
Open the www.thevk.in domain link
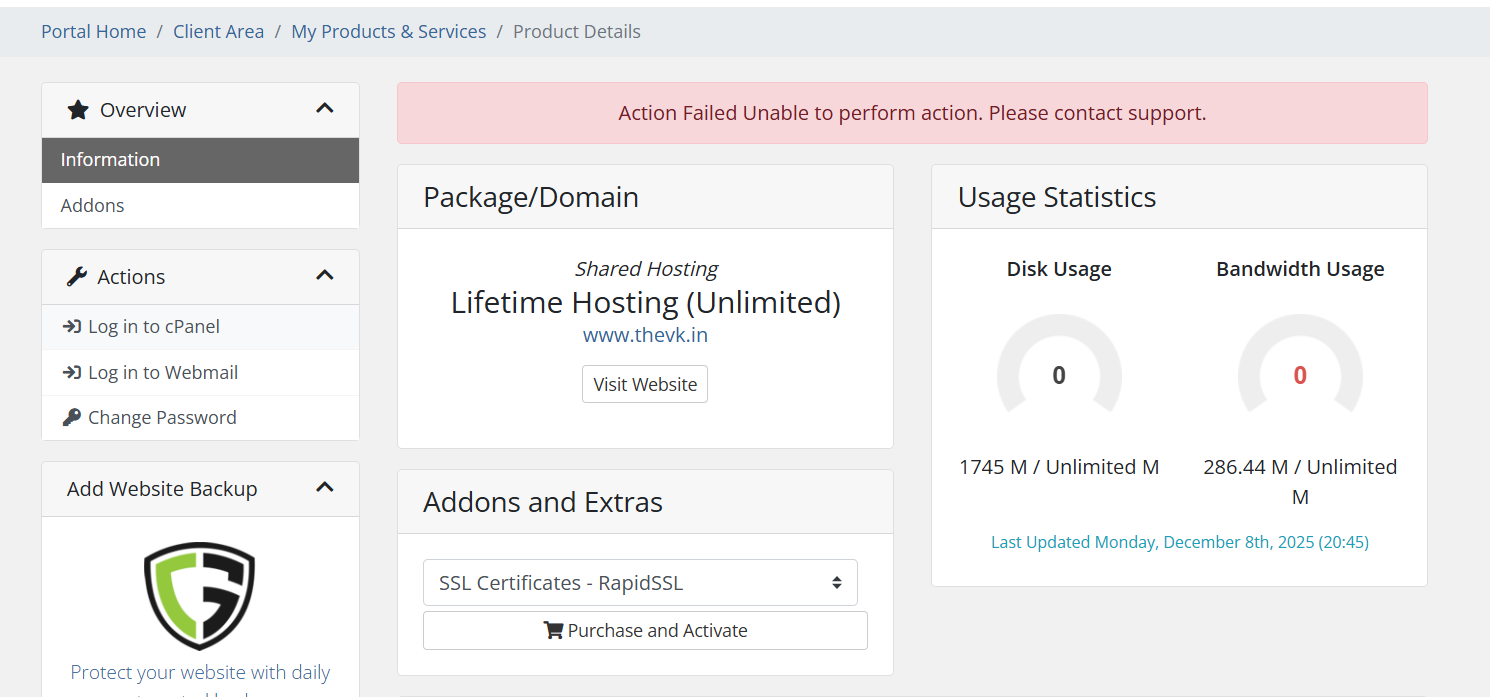(645, 336)
